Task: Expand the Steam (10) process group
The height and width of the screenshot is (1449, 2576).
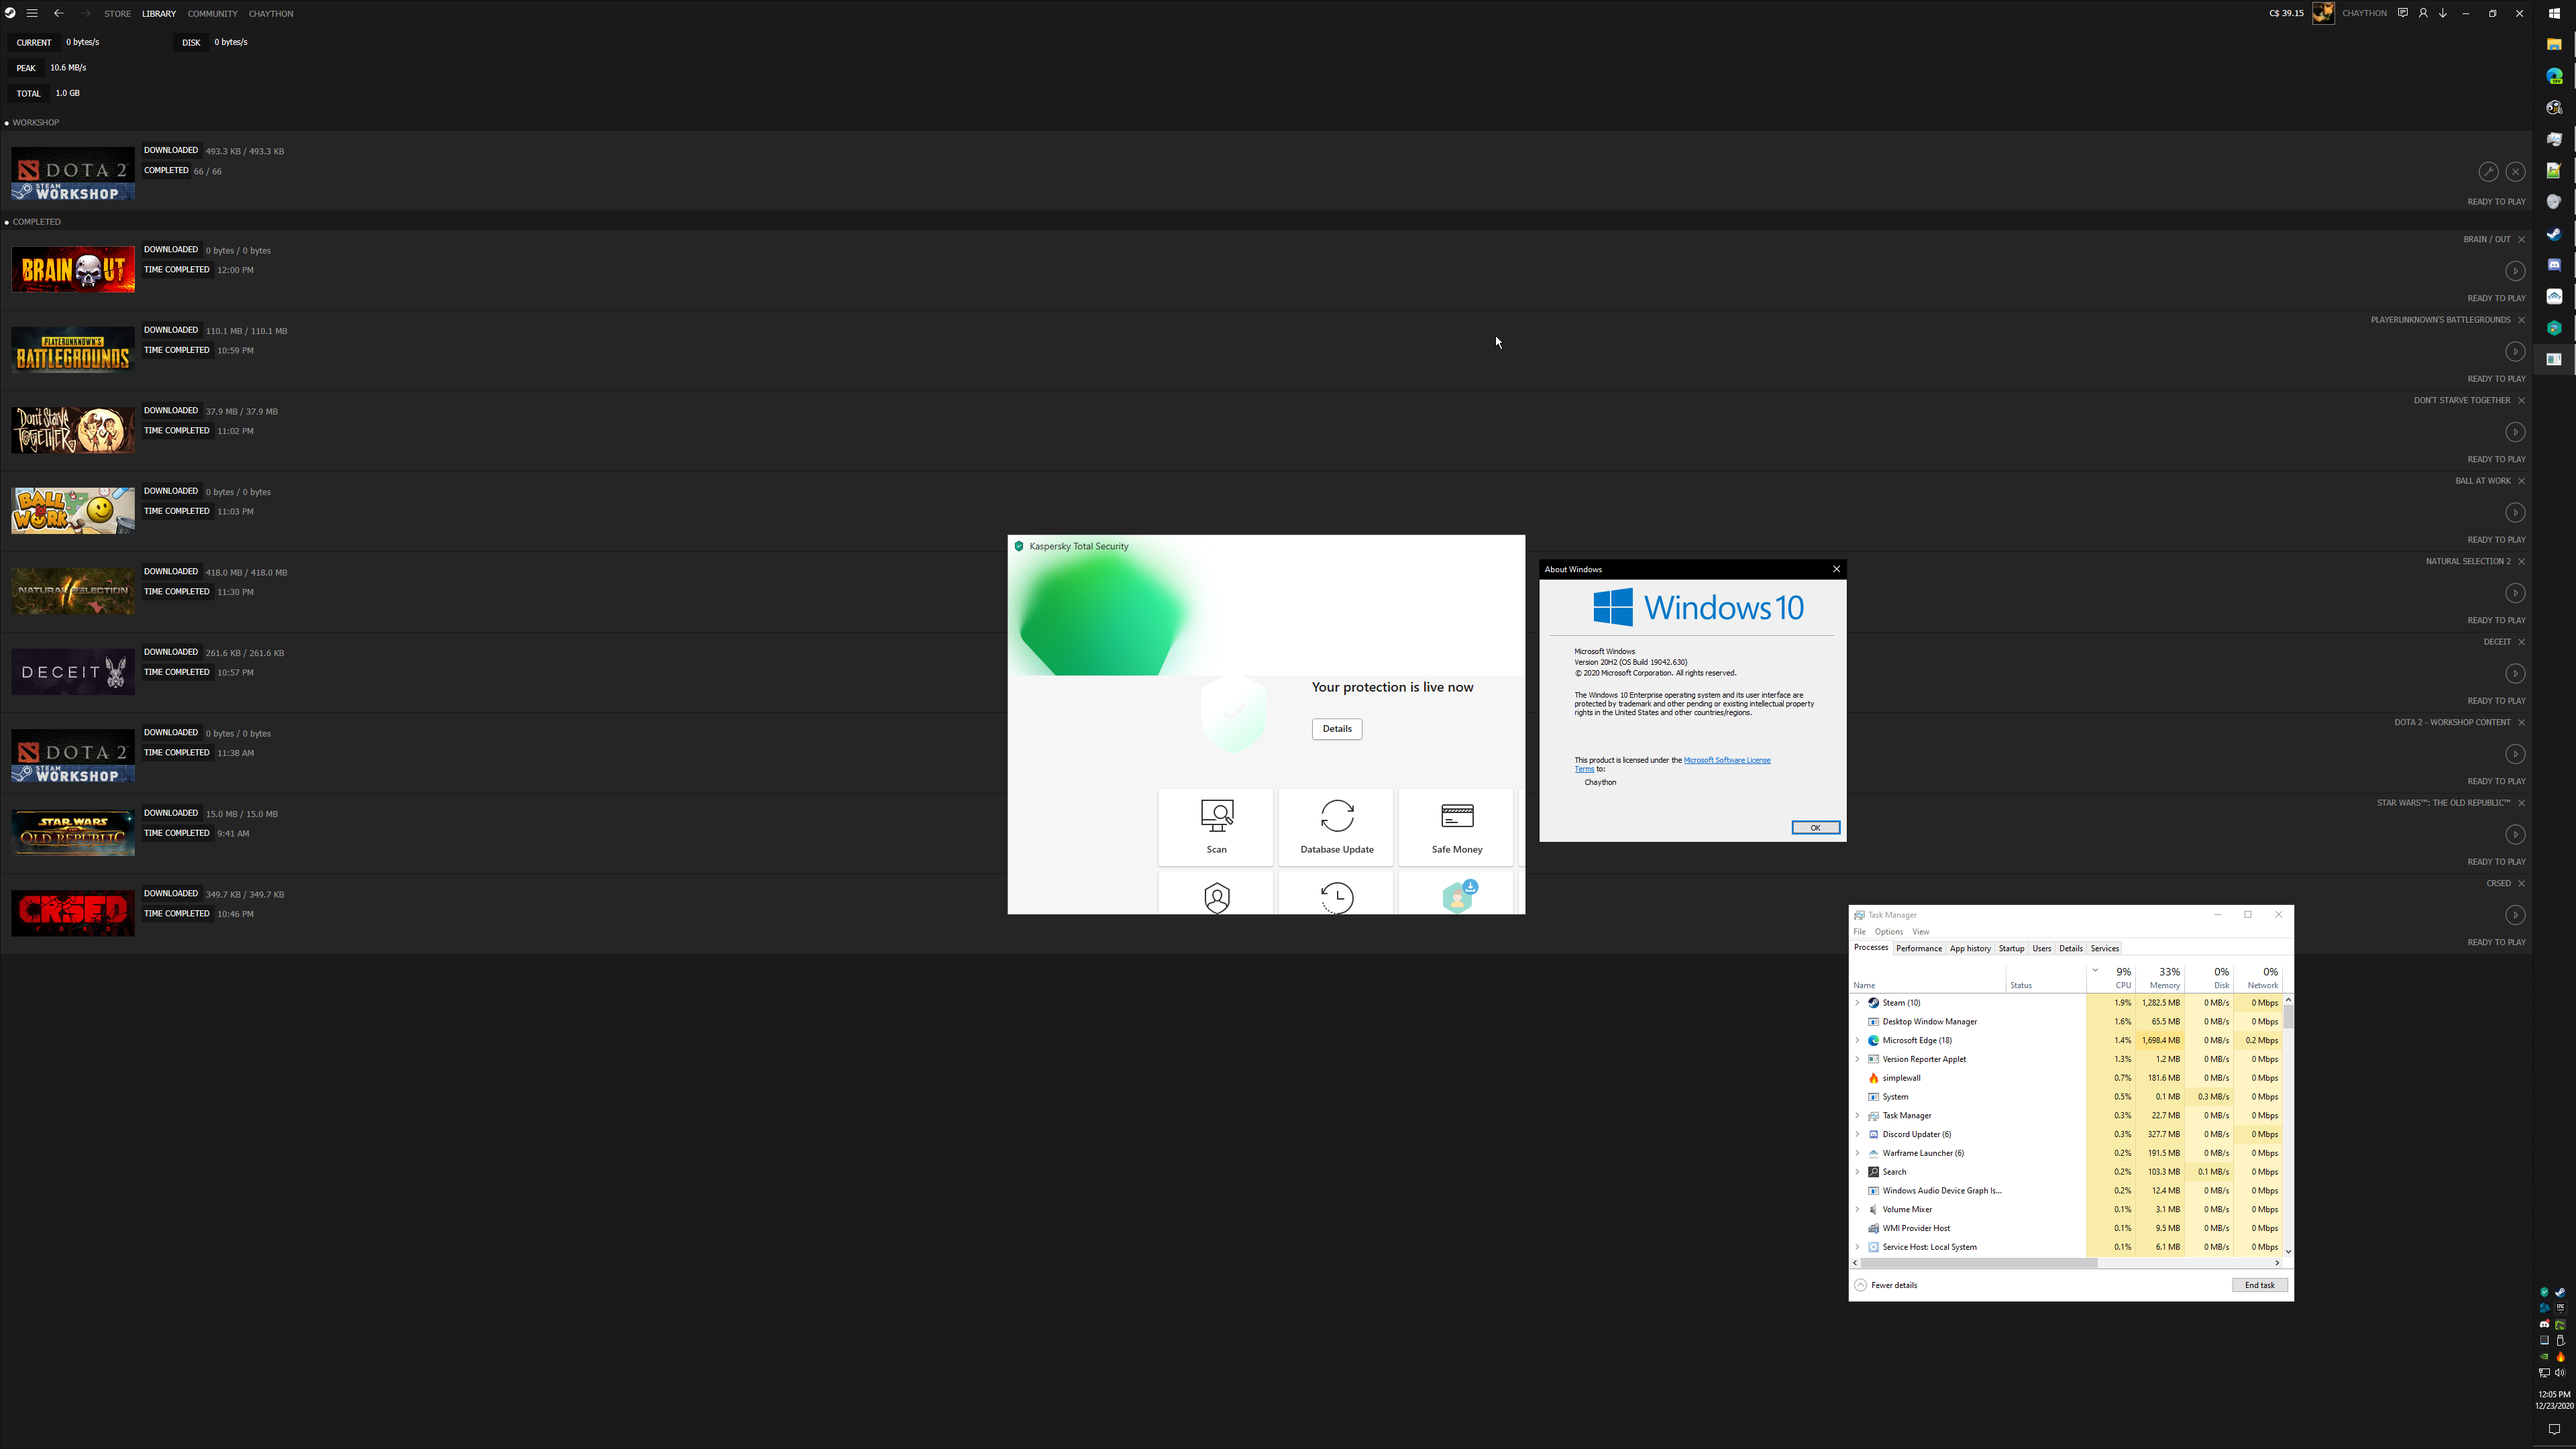Action: [1858, 1003]
